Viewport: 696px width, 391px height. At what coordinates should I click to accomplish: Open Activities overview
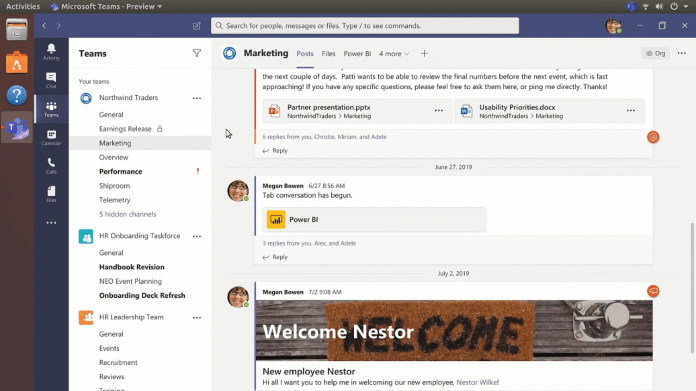23,6
